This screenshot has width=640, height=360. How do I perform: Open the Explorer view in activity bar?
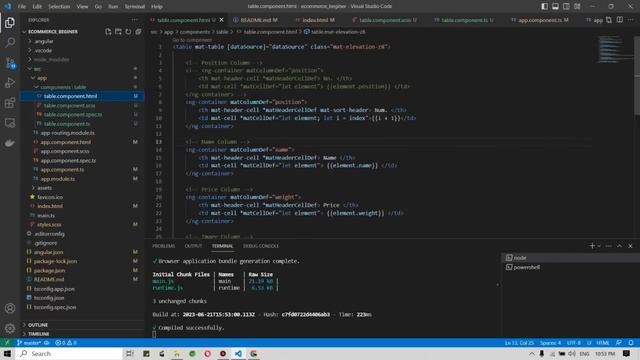[10, 22]
